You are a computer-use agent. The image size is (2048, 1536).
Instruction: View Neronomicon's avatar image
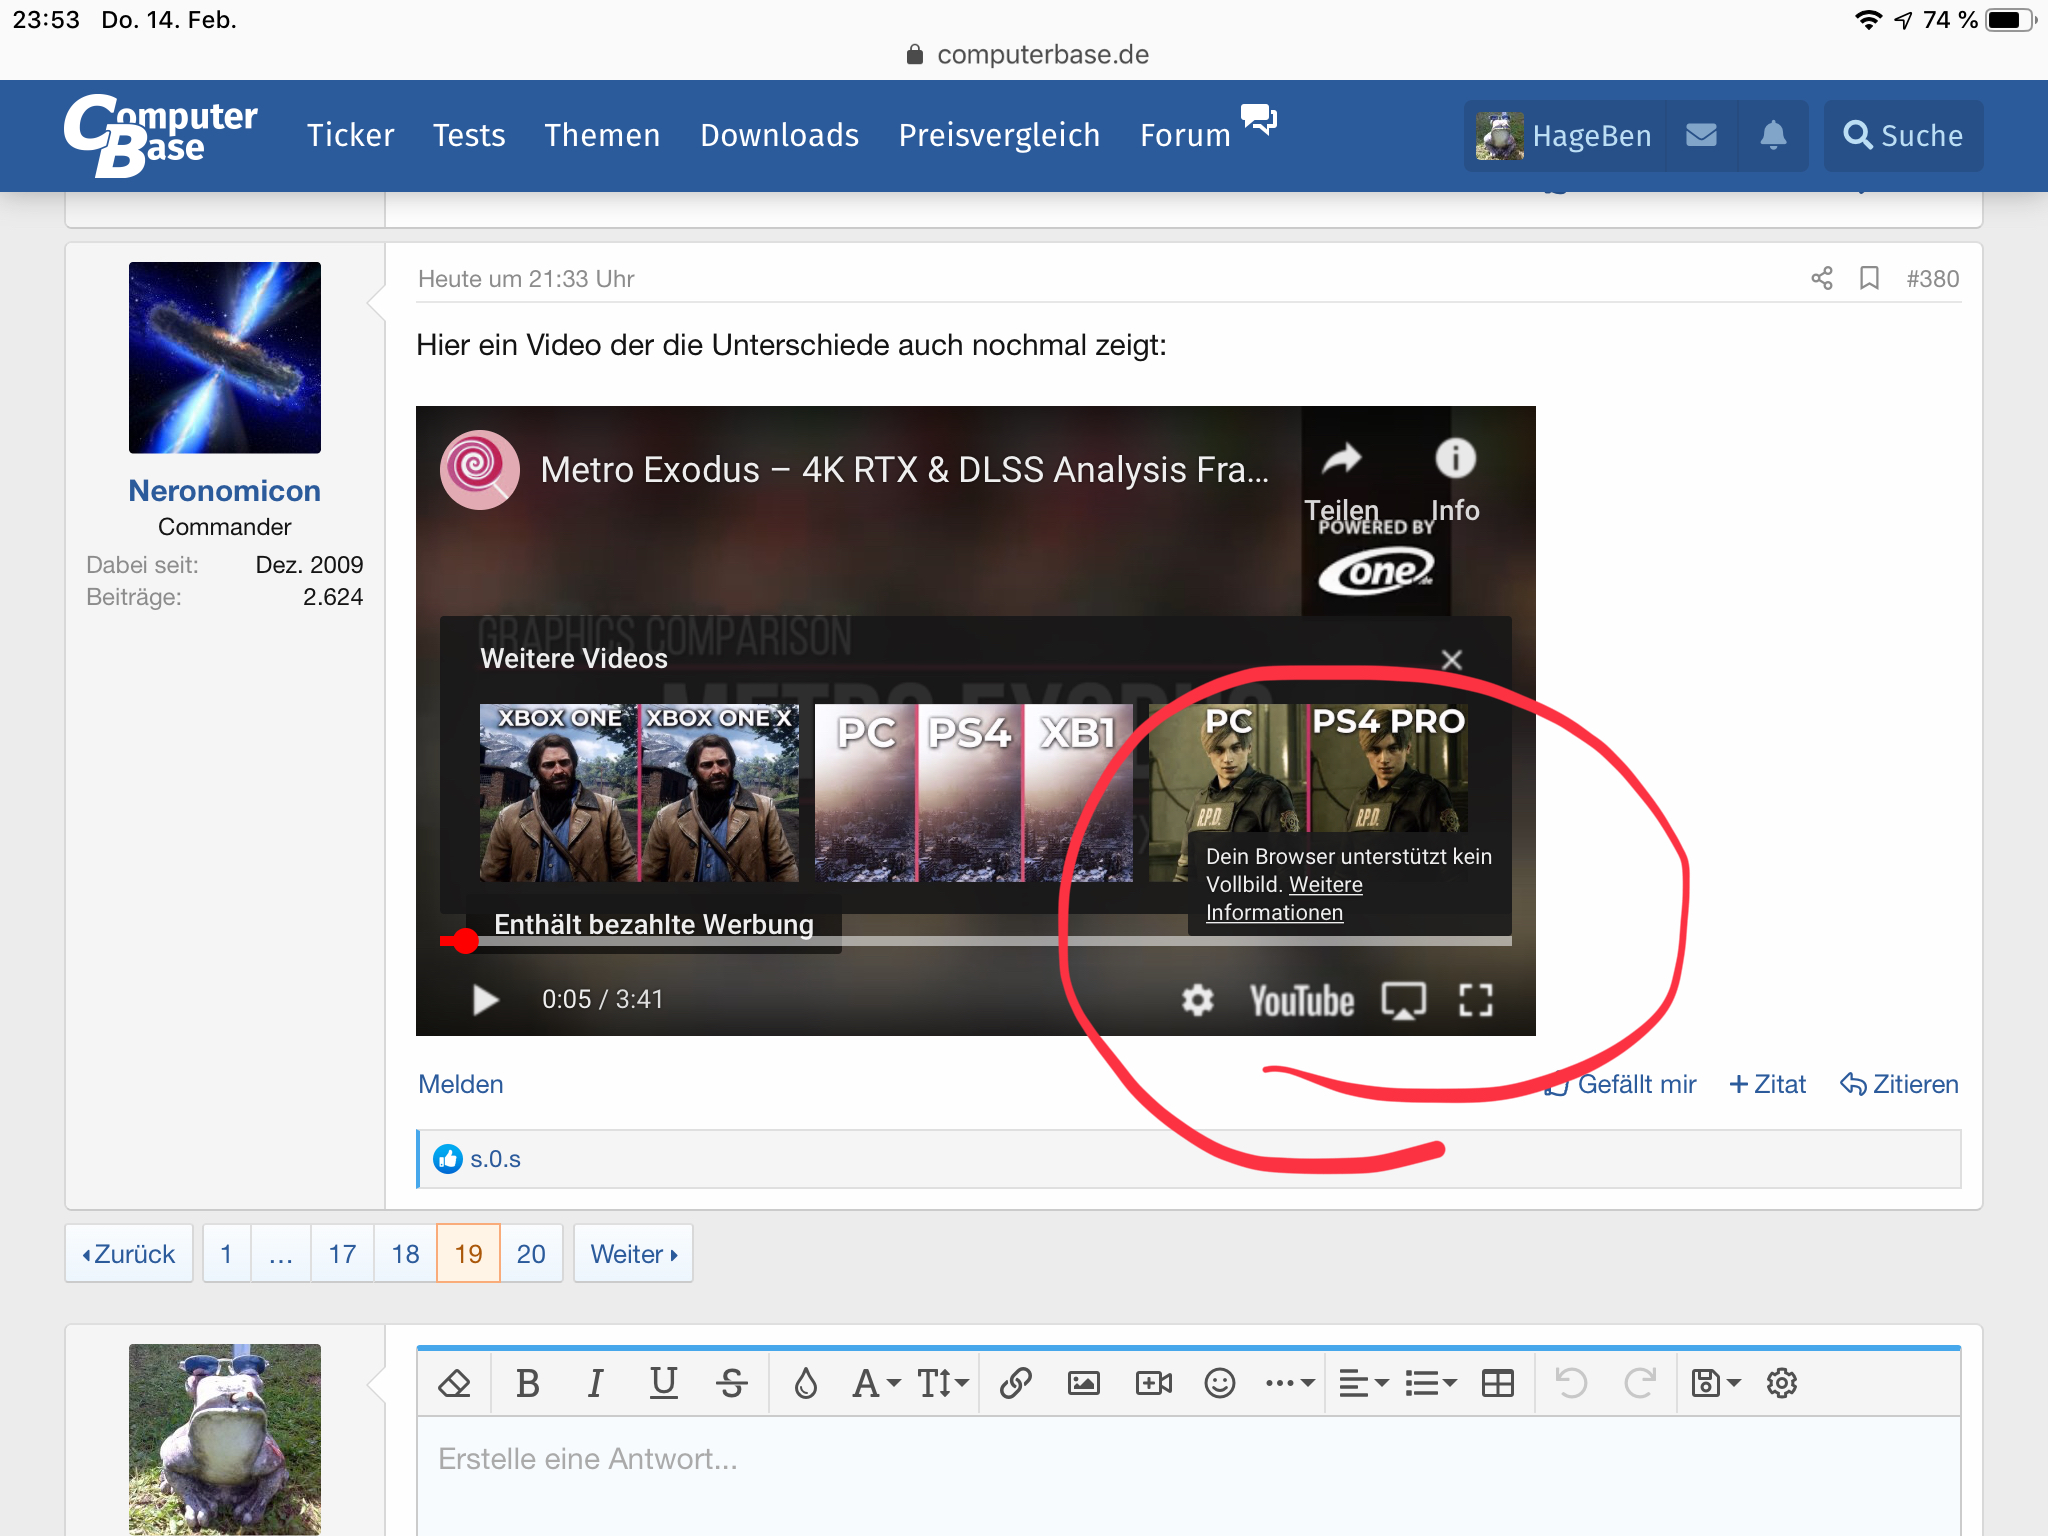coord(225,358)
